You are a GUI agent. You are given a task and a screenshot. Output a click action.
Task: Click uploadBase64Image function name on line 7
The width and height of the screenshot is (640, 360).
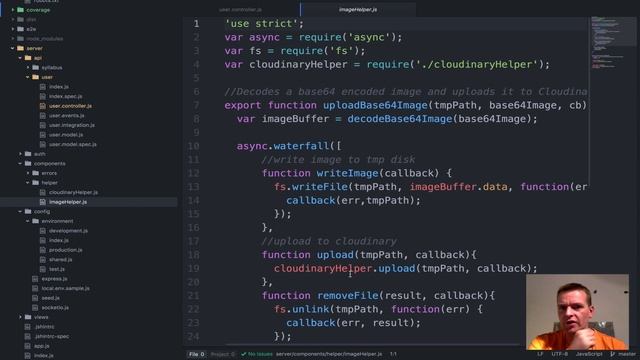(x=375, y=105)
